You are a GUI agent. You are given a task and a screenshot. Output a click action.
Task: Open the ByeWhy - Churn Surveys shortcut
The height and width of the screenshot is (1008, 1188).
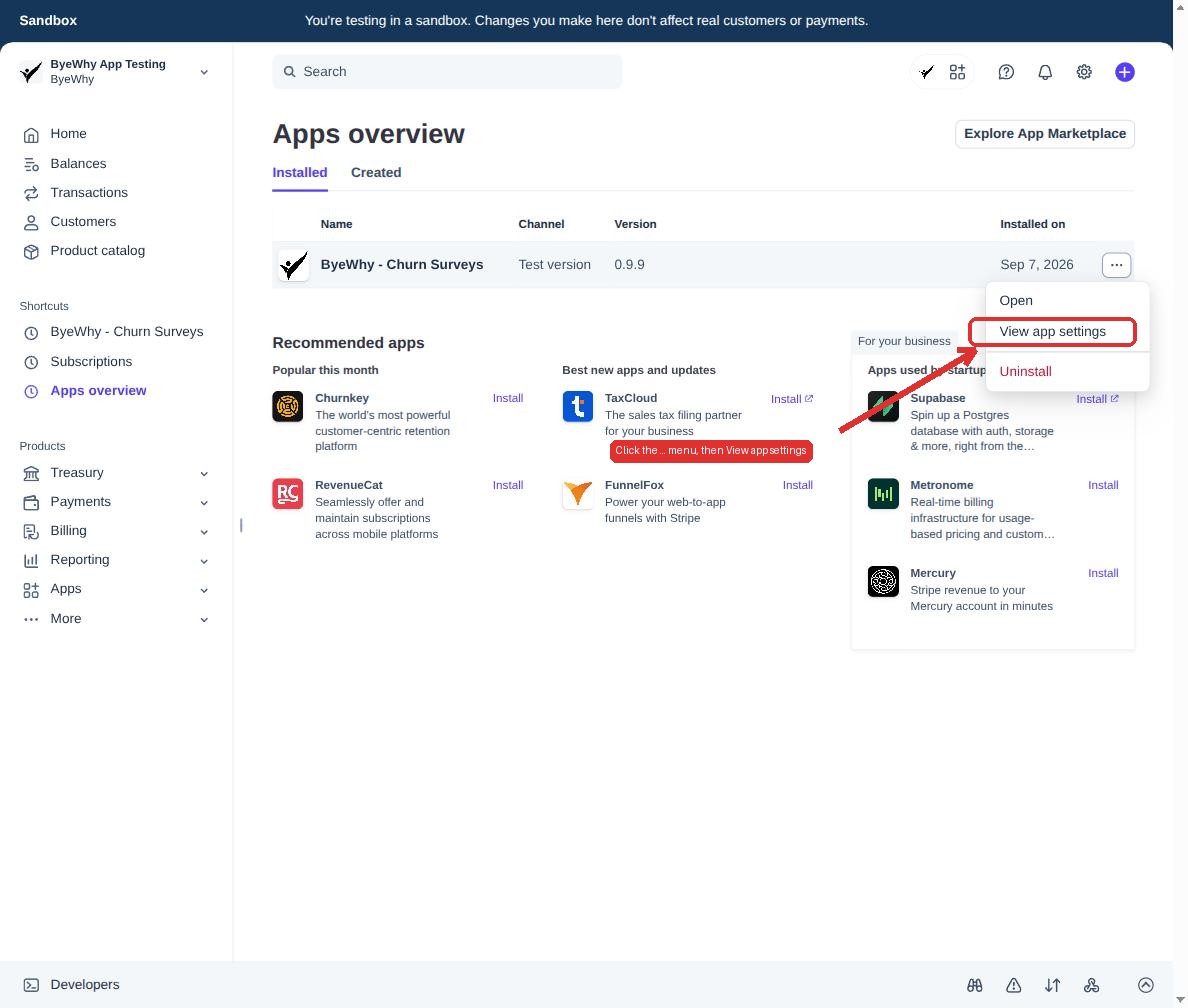point(127,332)
